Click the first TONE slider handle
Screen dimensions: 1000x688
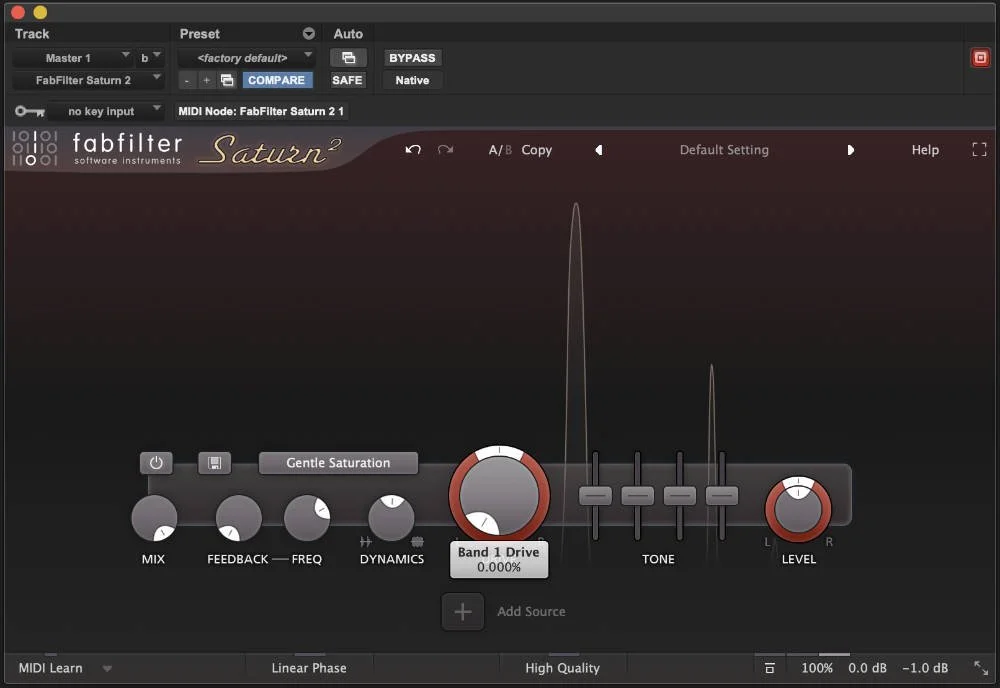click(x=595, y=495)
